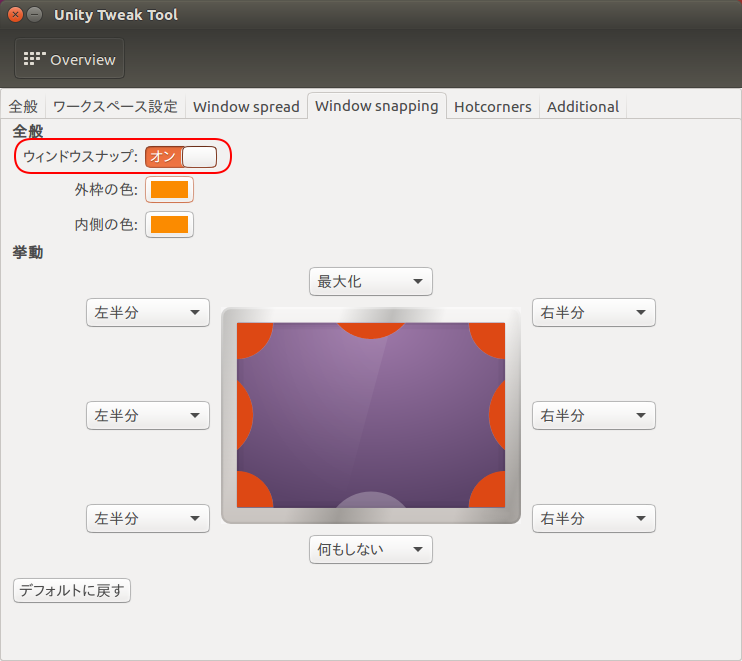Open the Additional tab

coord(583,106)
